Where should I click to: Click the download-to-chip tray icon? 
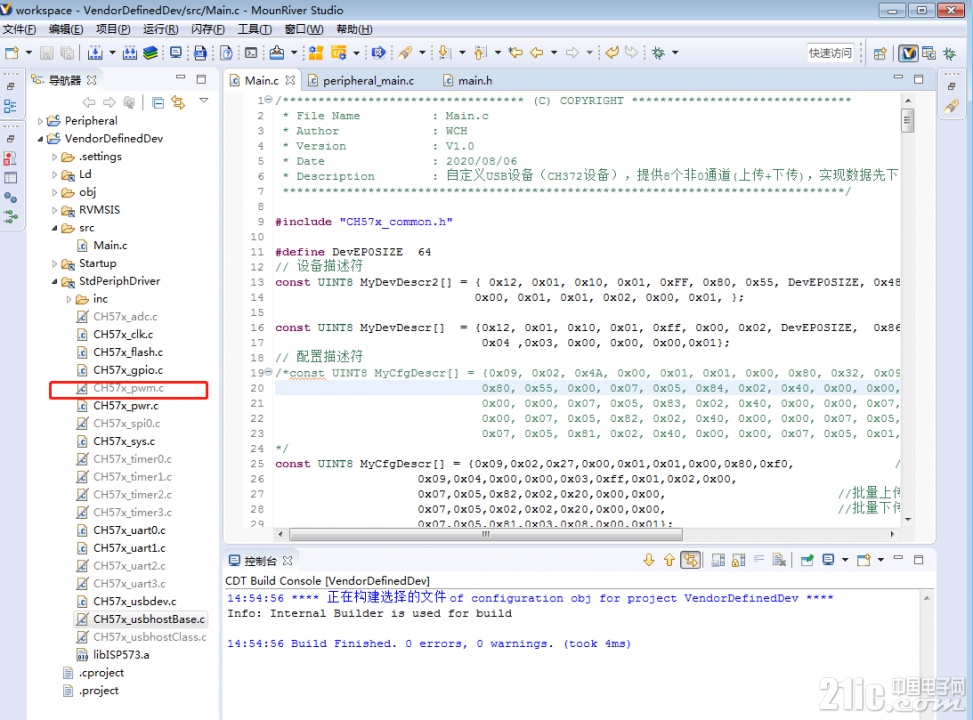tap(277, 53)
